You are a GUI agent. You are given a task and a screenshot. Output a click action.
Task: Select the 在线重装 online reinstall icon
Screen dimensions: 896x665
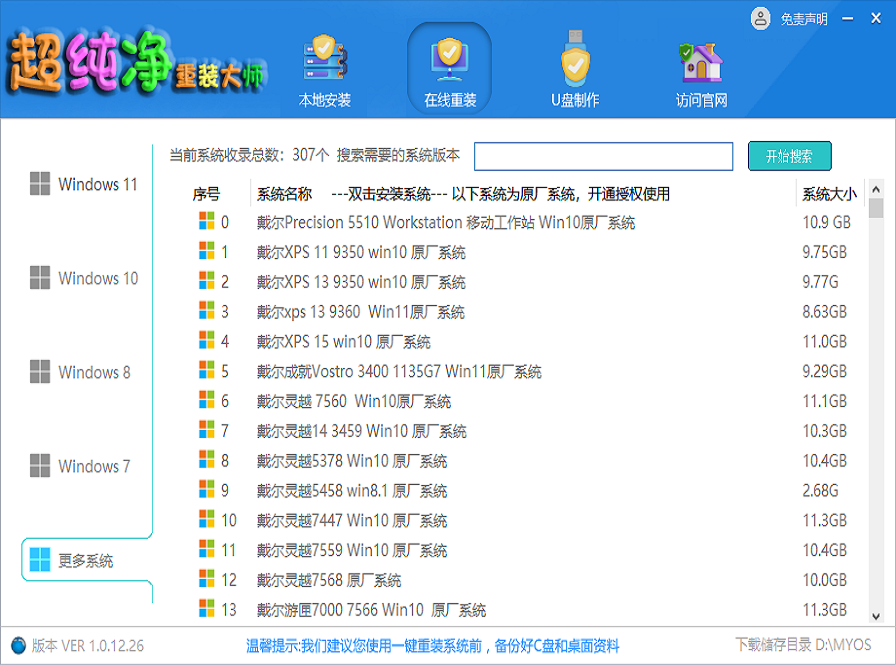[x=449, y=62]
